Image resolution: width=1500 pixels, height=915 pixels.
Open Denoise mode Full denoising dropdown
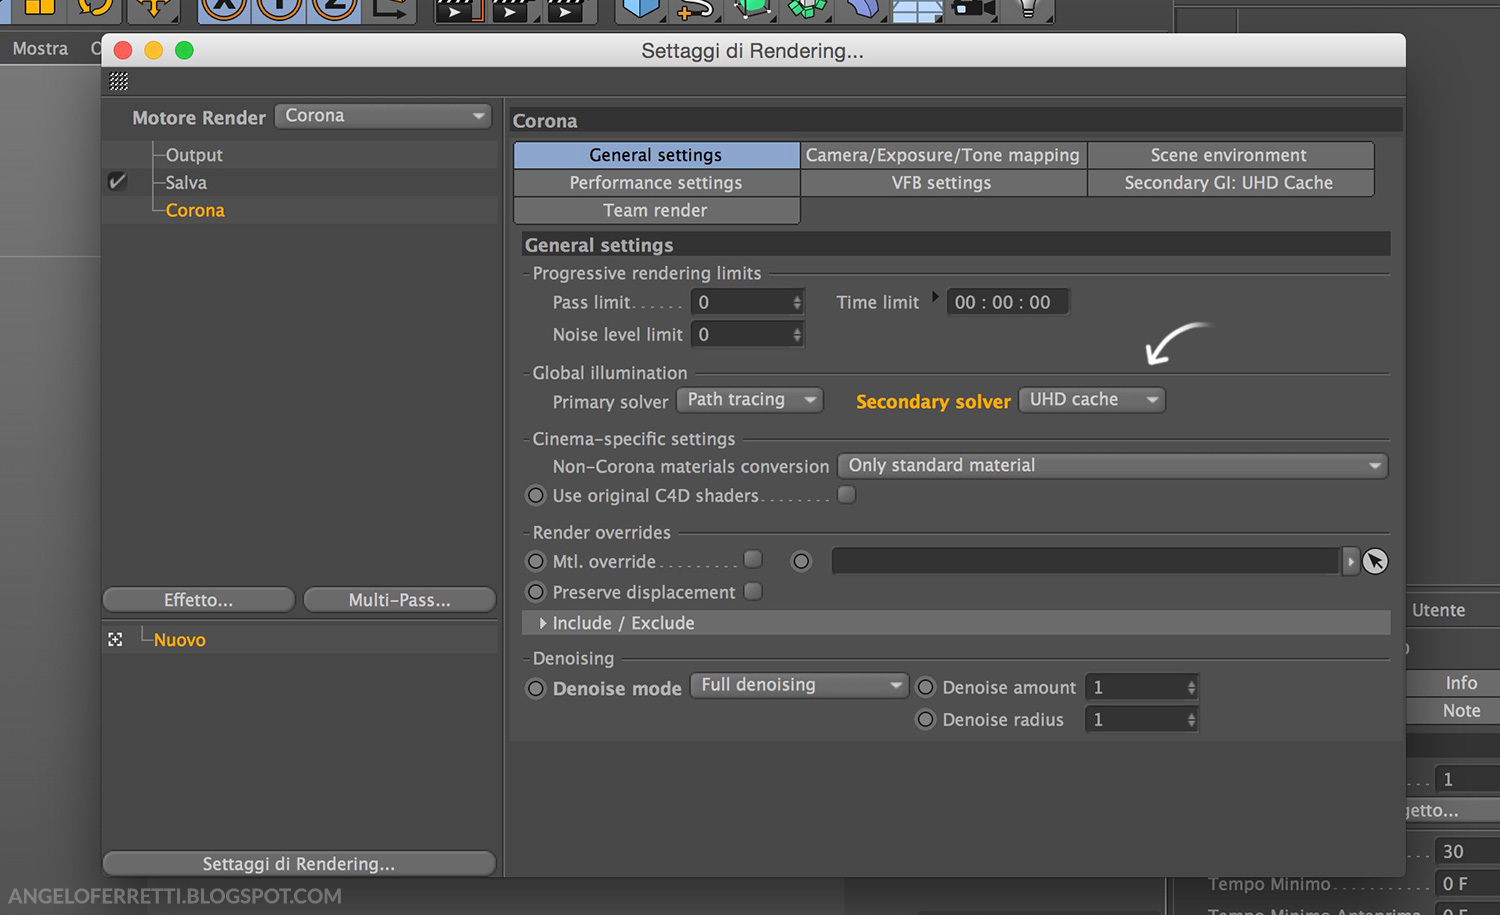(x=799, y=685)
